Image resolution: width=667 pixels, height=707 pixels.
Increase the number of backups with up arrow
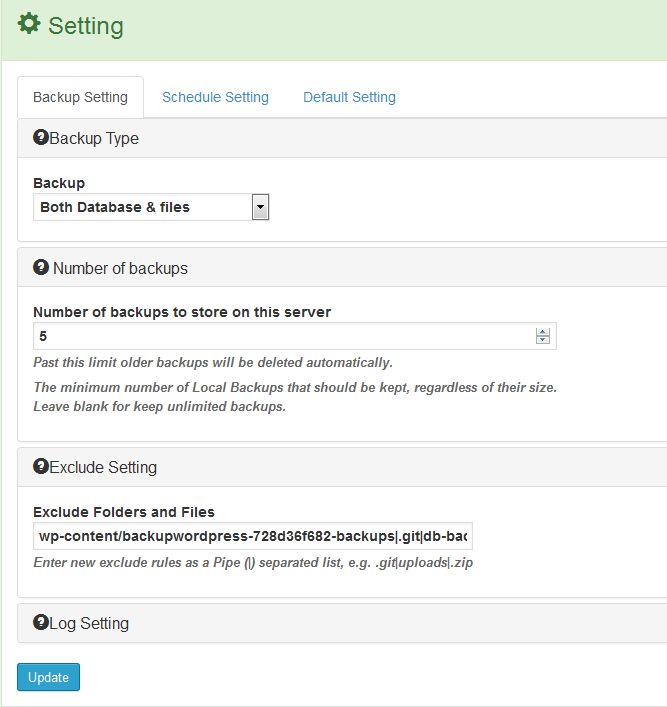(x=543, y=331)
